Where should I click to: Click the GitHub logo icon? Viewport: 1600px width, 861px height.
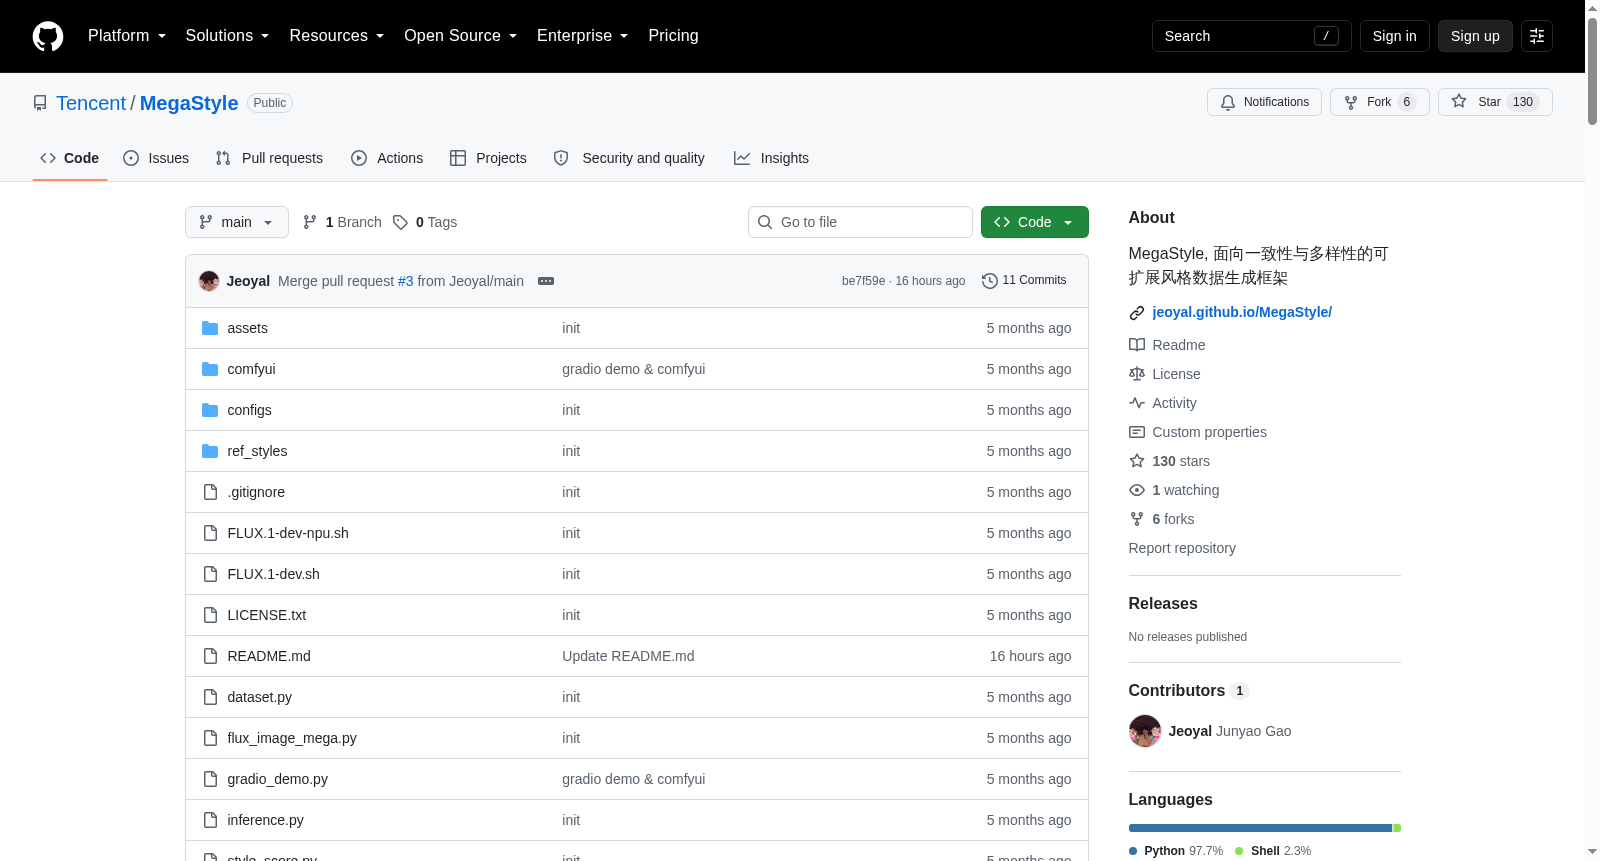pos(48,36)
